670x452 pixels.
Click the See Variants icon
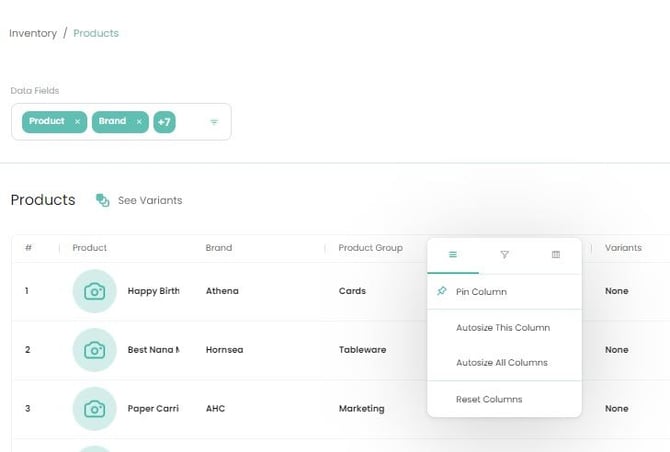click(x=102, y=200)
